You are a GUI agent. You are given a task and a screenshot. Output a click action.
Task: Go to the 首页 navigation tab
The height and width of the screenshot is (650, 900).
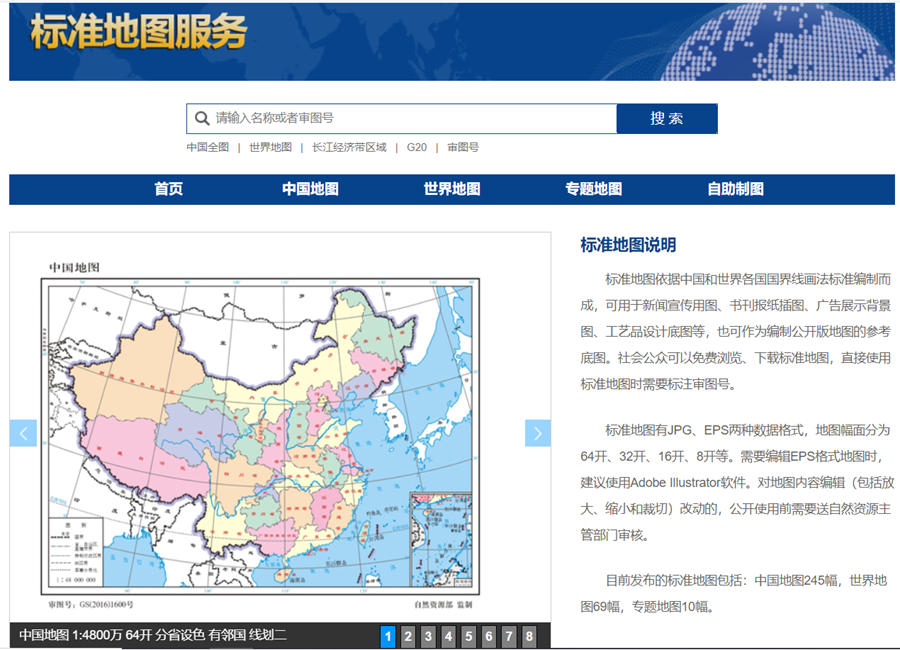pos(168,189)
